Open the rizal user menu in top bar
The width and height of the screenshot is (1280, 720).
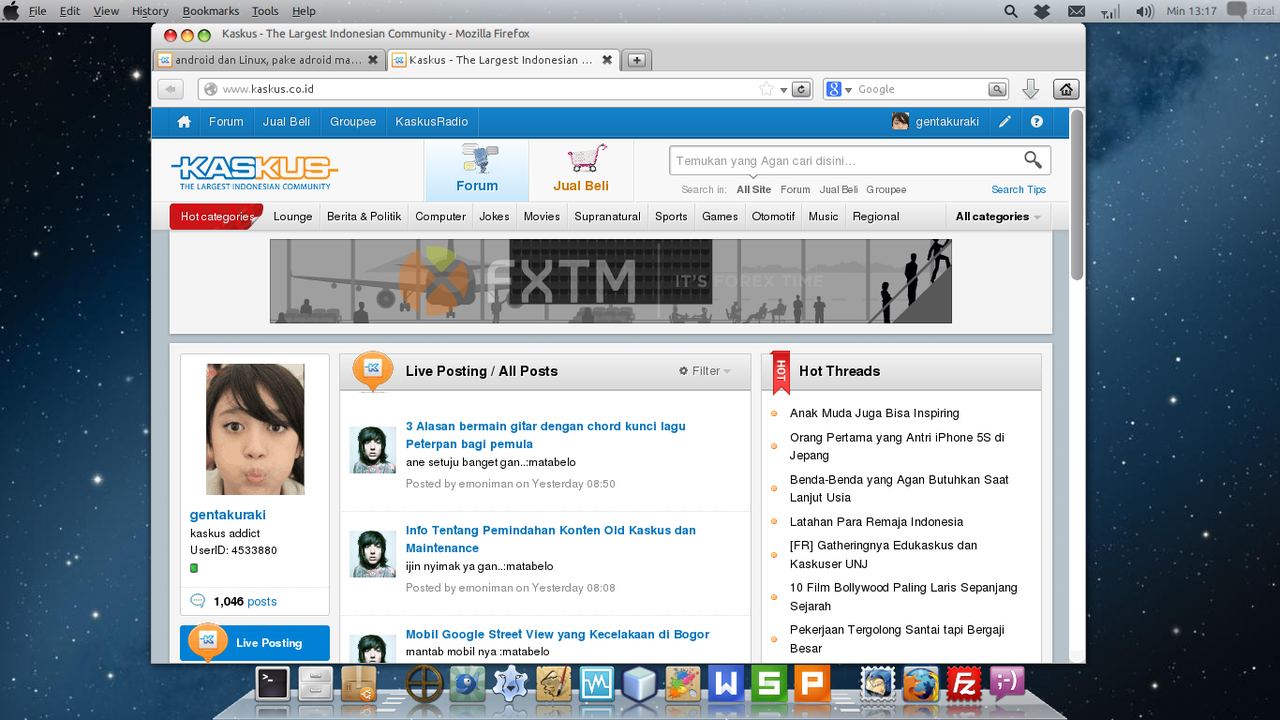tap(1249, 11)
